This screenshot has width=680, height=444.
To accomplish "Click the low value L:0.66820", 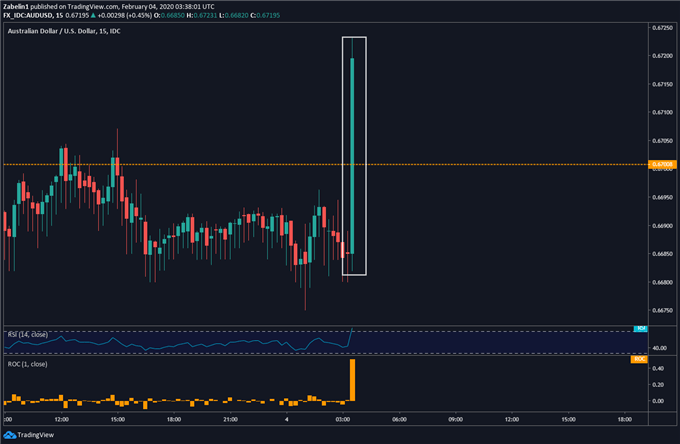I will coord(233,15).
